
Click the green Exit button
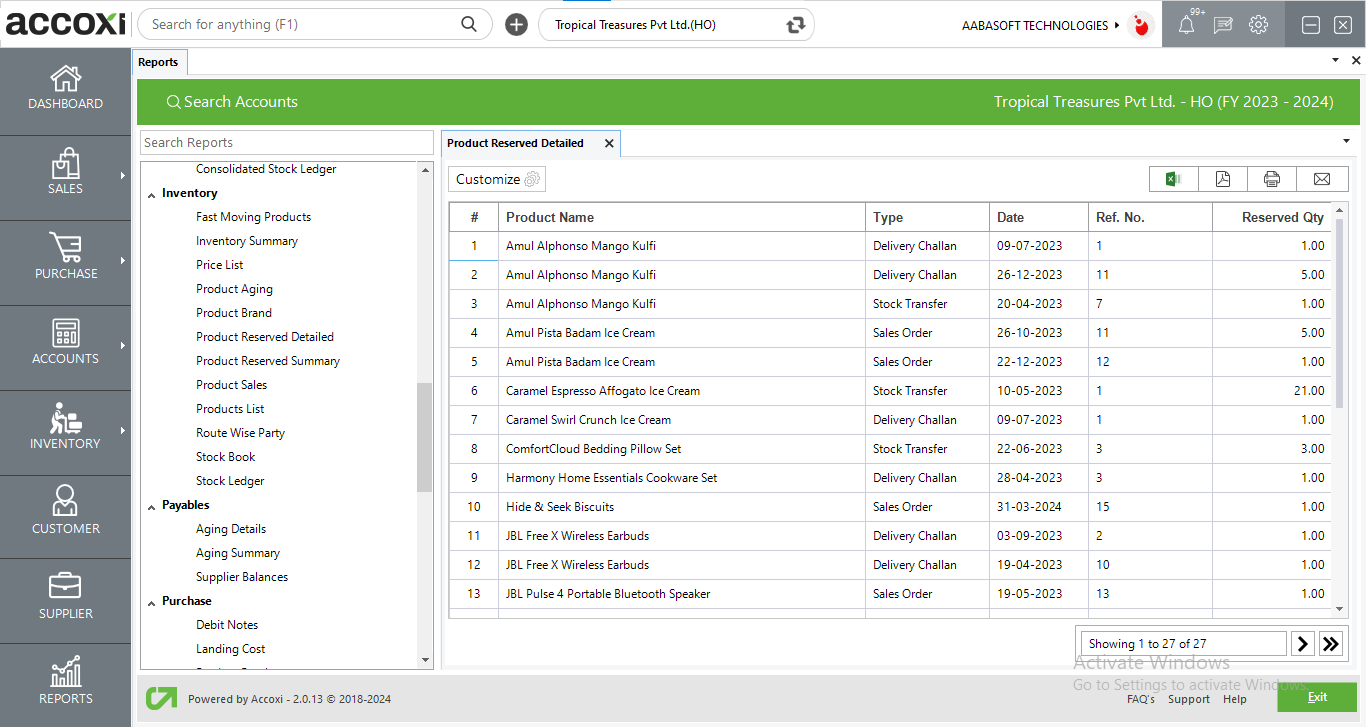click(x=1316, y=697)
